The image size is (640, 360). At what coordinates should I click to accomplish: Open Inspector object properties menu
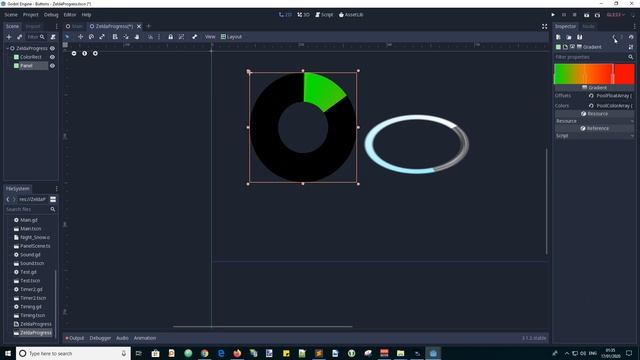click(631, 47)
